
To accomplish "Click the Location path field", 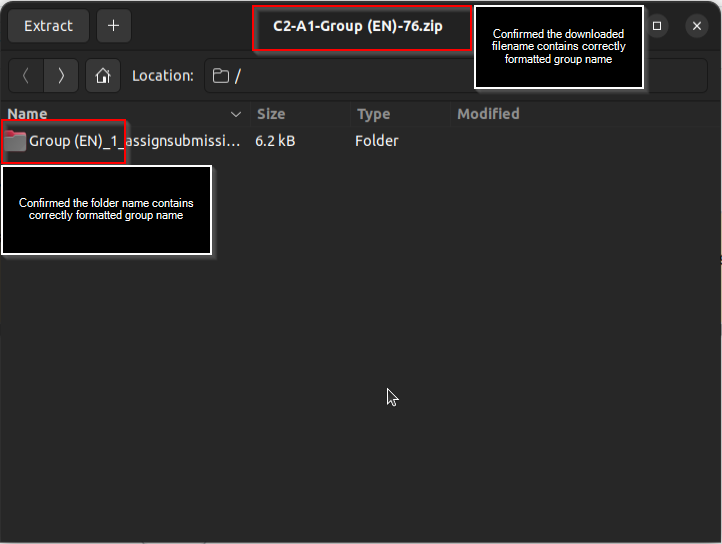I will click(456, 76).
